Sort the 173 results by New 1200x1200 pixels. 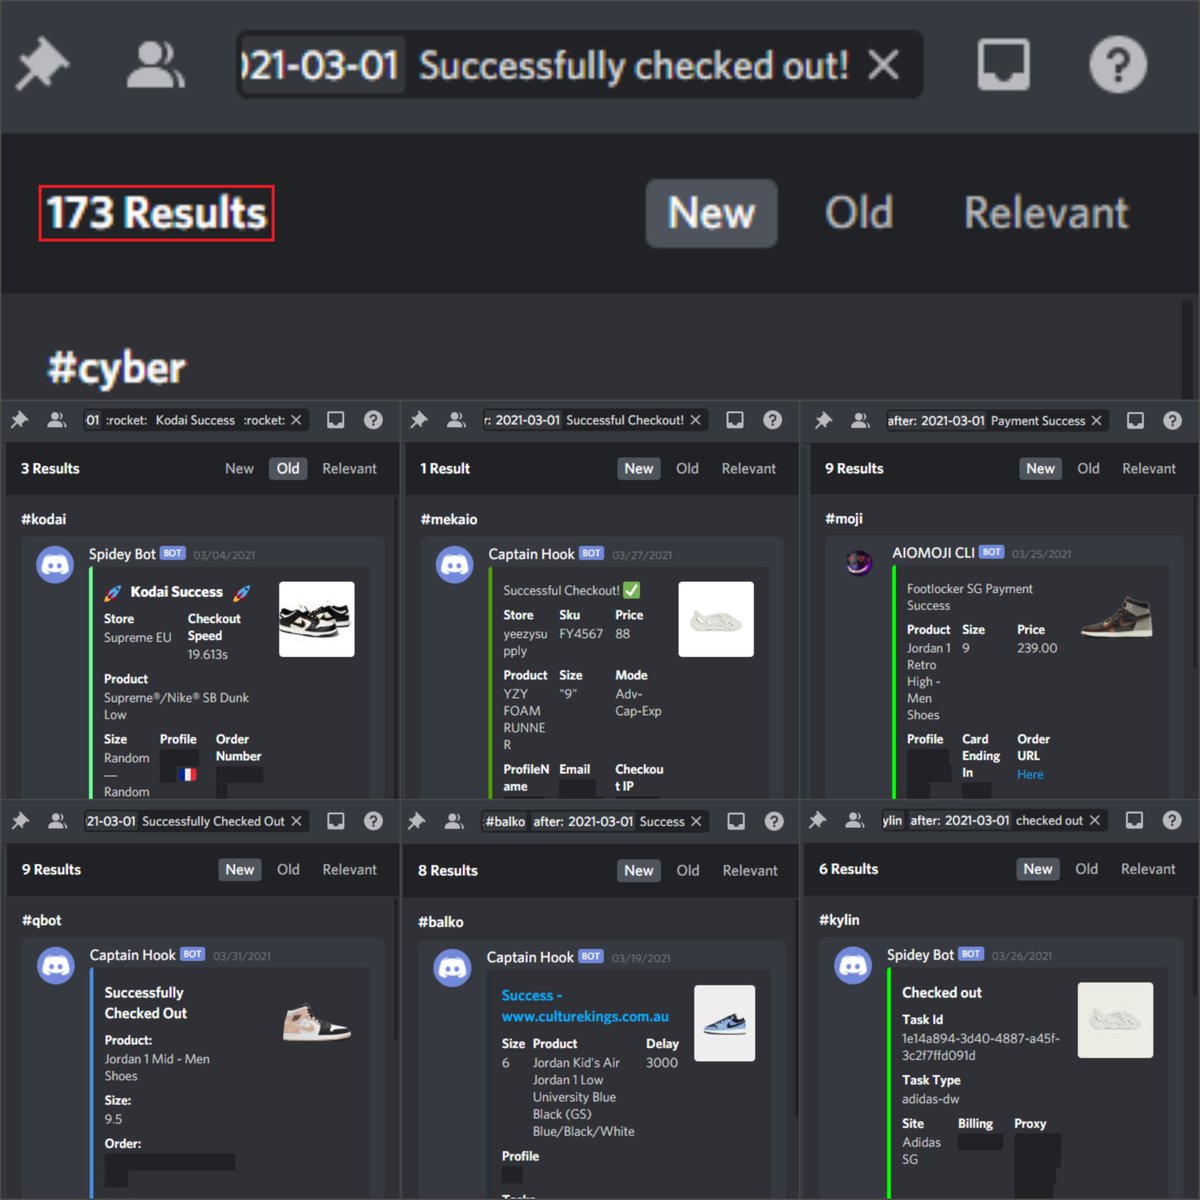(x=711, y=213)
